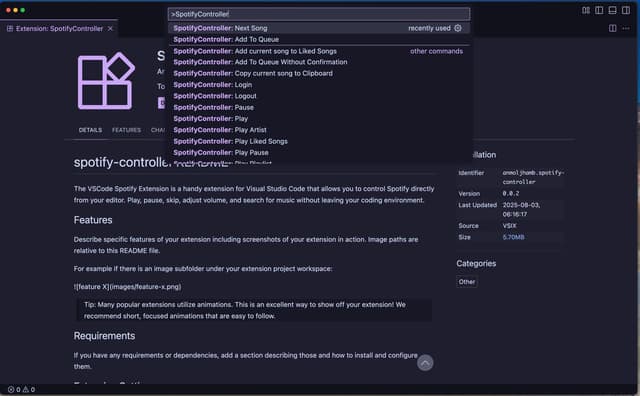Click the scroll-to-top arrow button
Screen dimensions: 640x396
(x=425, y=363)
